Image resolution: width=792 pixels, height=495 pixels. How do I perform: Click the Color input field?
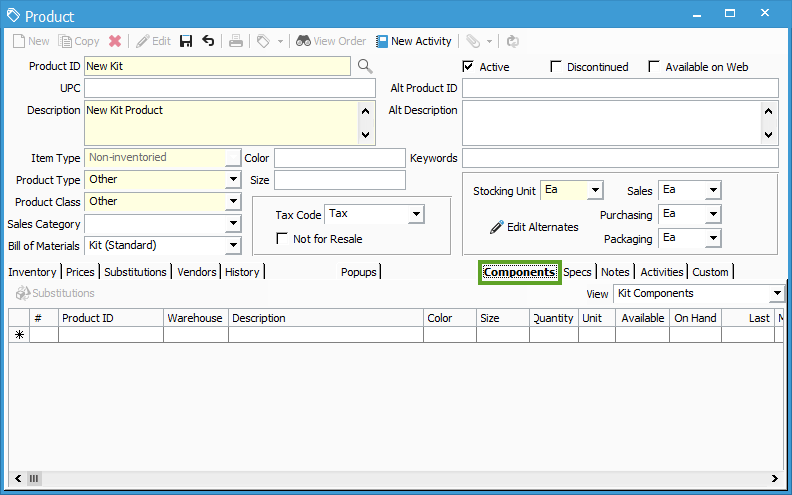coord(340,158)
